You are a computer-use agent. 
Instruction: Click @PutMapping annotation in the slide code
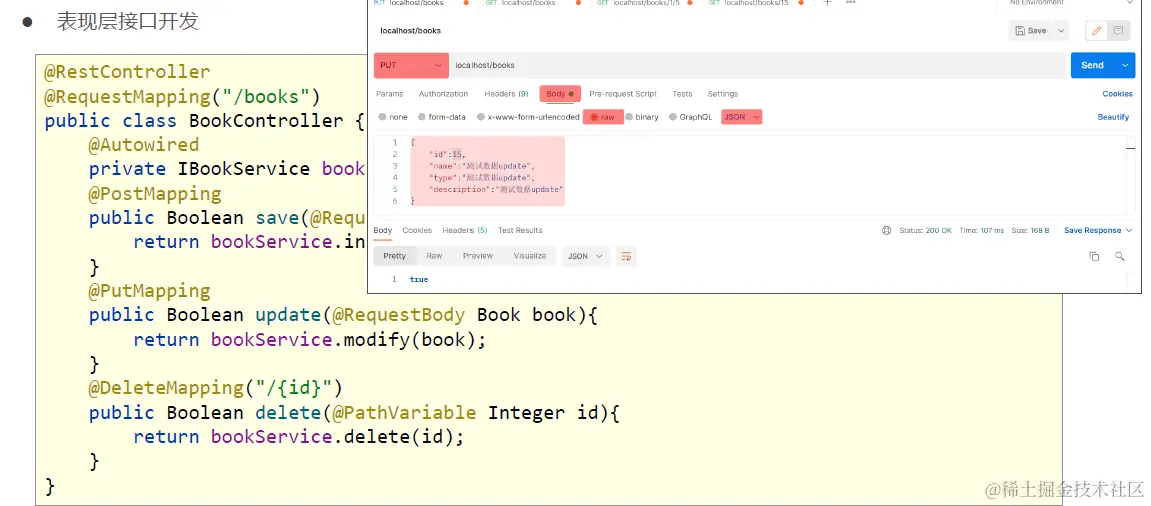coord(150,291)
